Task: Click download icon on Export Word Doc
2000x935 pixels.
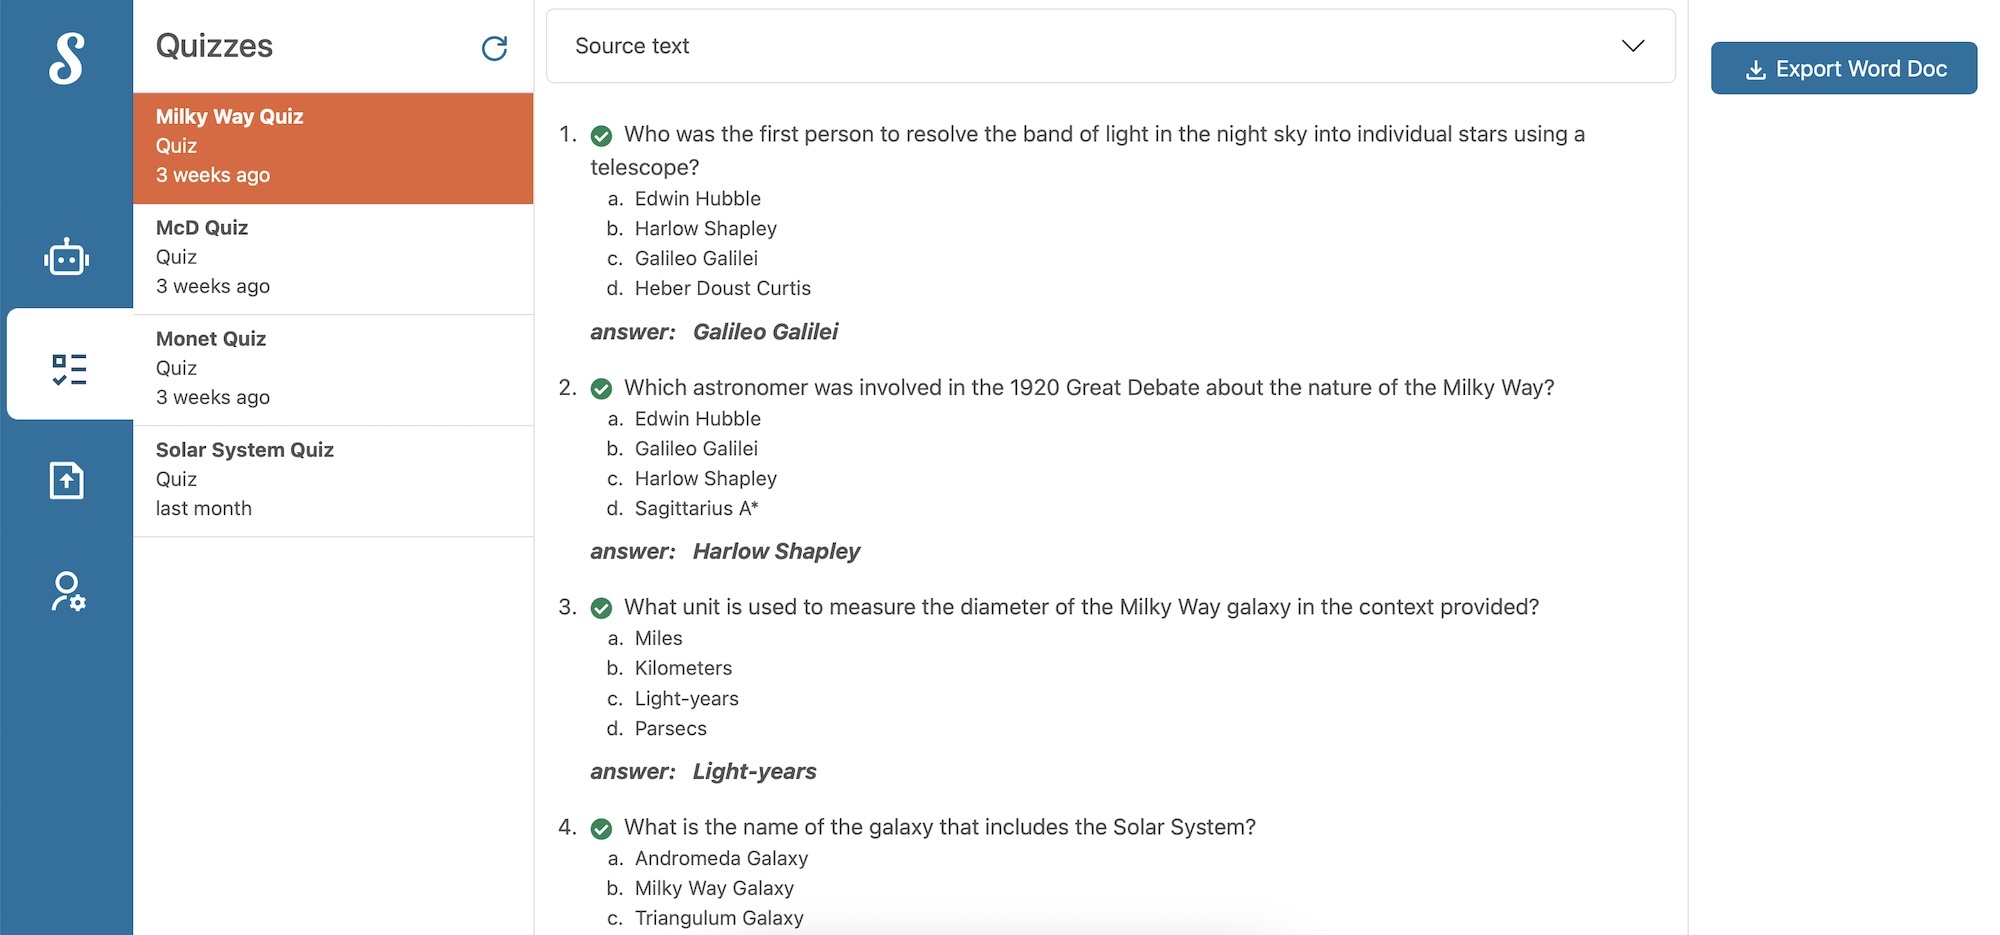Action: (1755, 70)
